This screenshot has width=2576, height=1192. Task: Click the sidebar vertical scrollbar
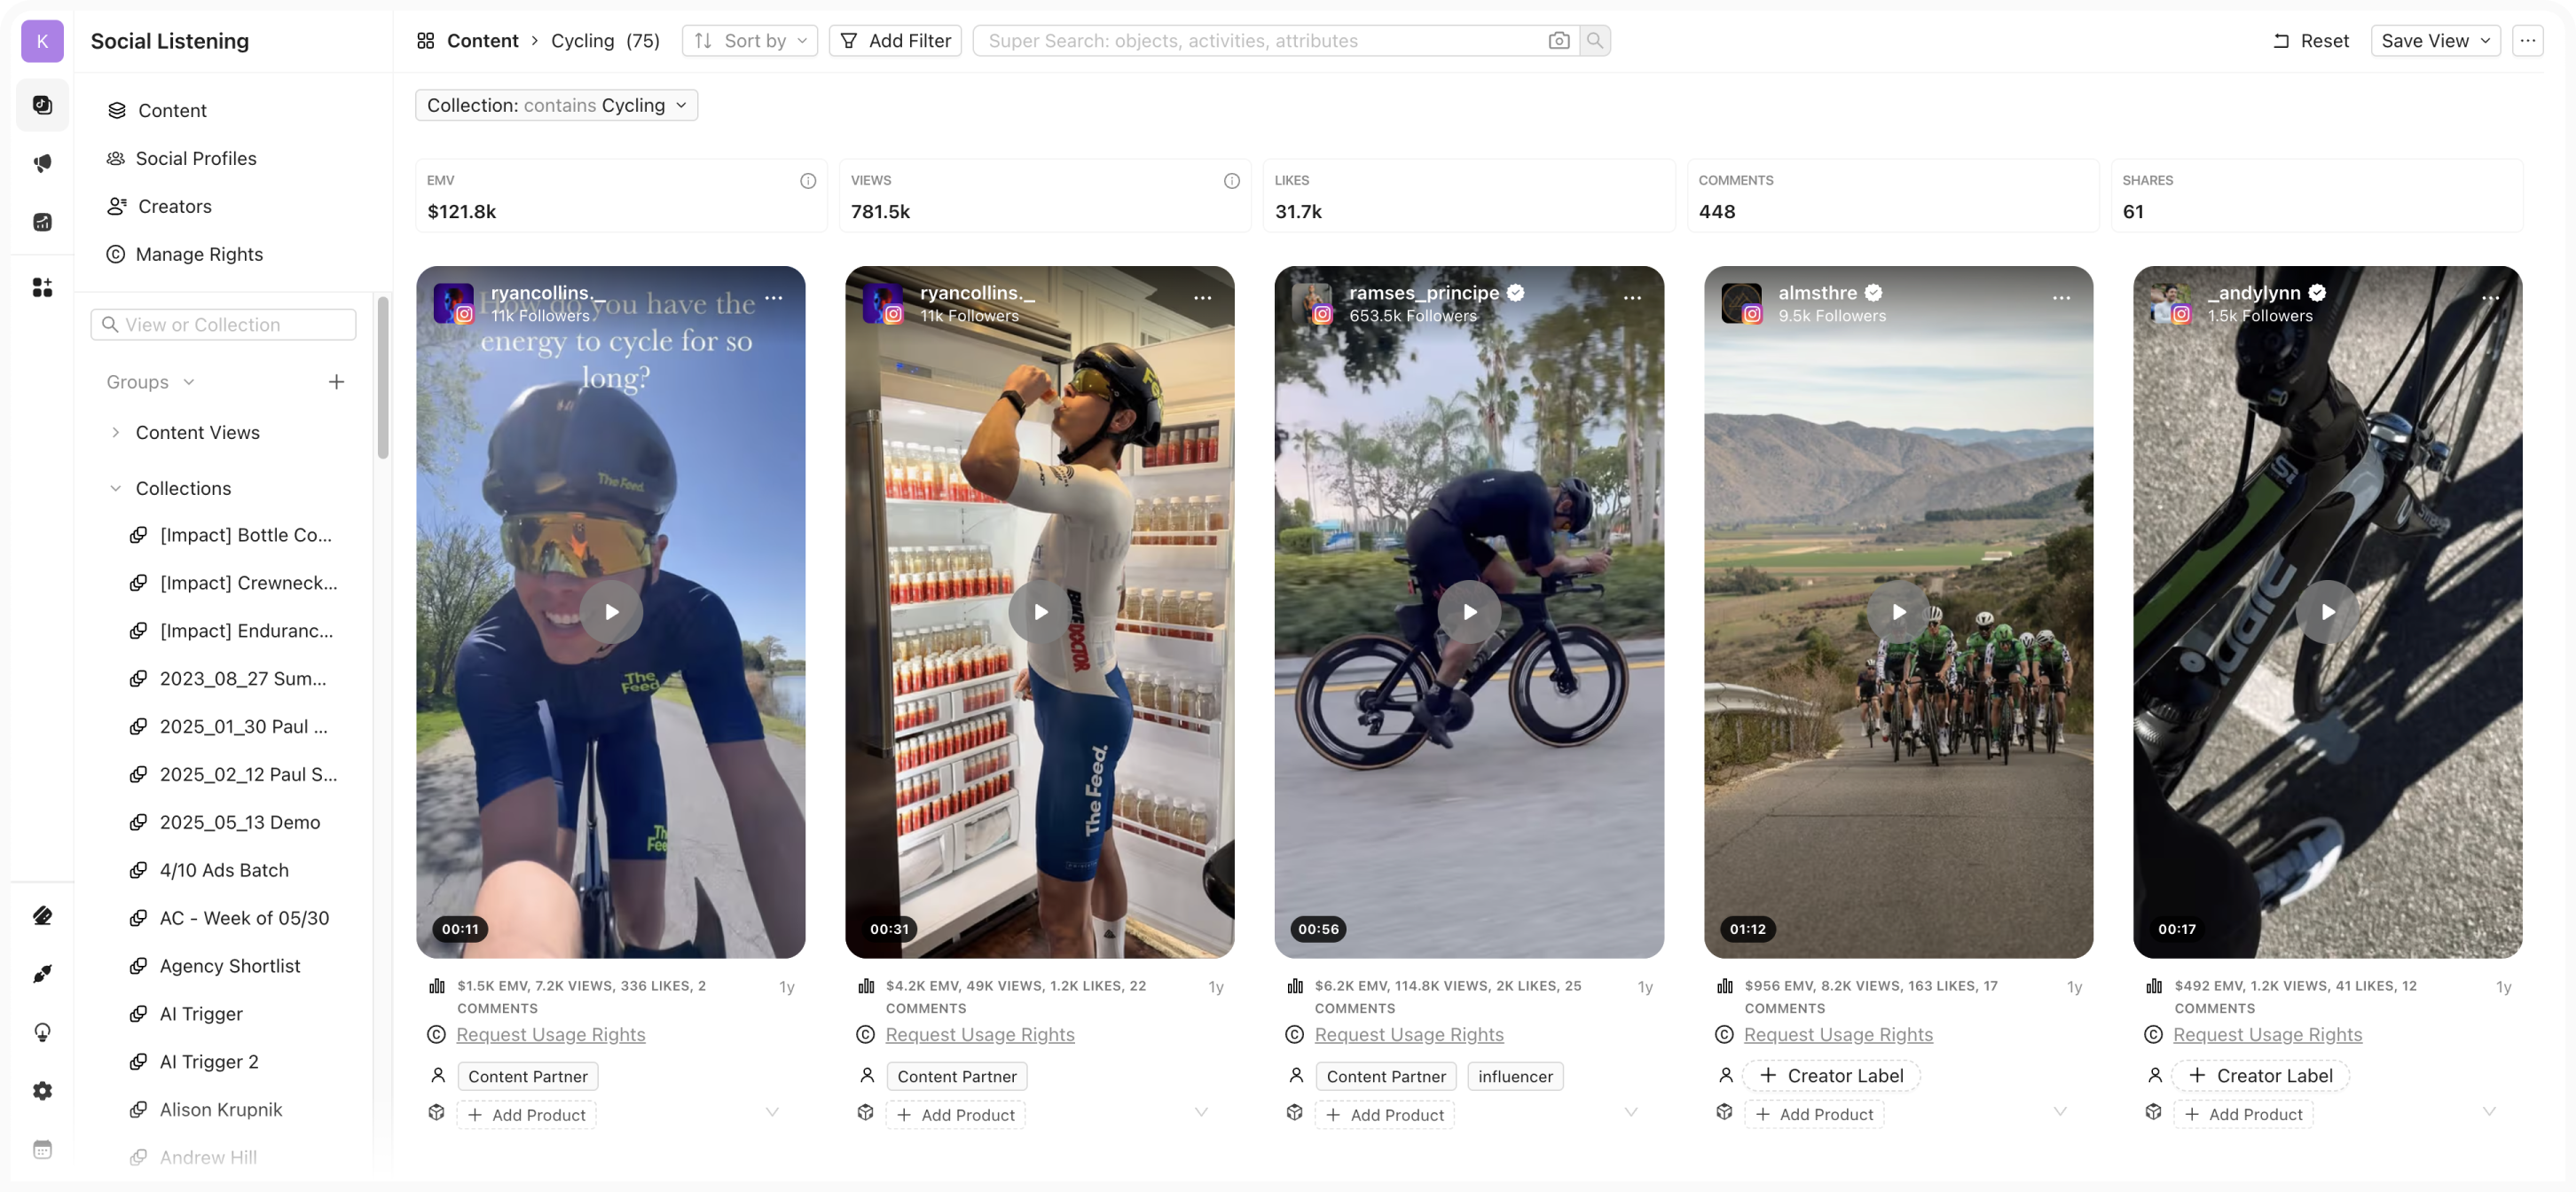click(382, 380)
